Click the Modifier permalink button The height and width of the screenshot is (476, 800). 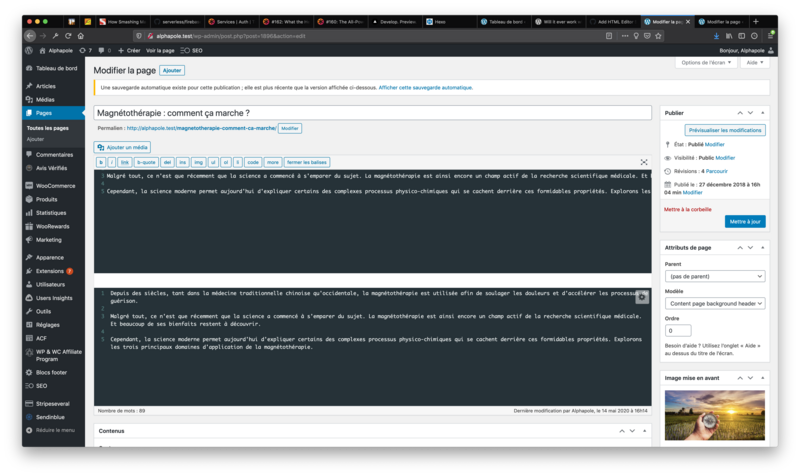tap(290, 128)
